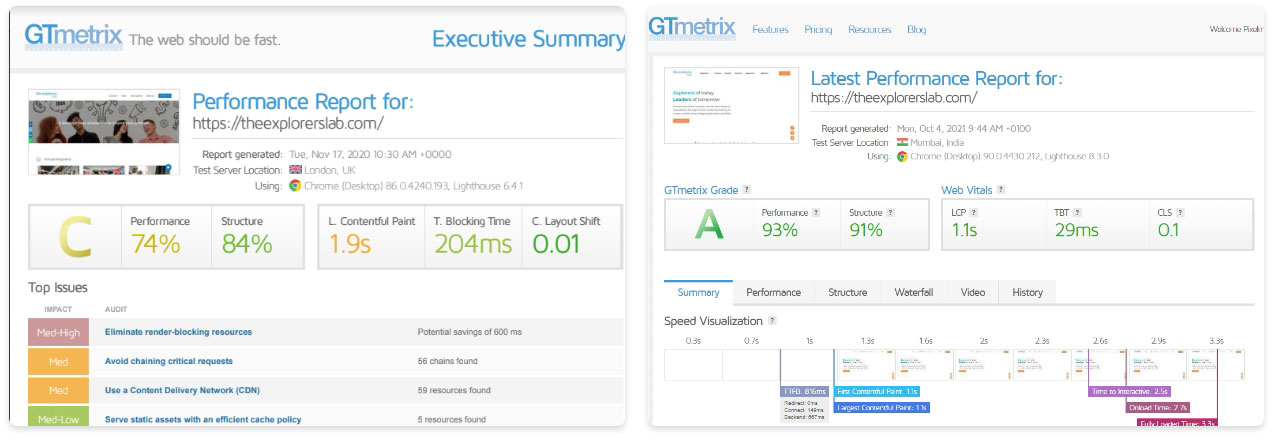Open 'Avoid chaining critical requests' audit
Screen dimensions: 1273x438
click(168, 361)
